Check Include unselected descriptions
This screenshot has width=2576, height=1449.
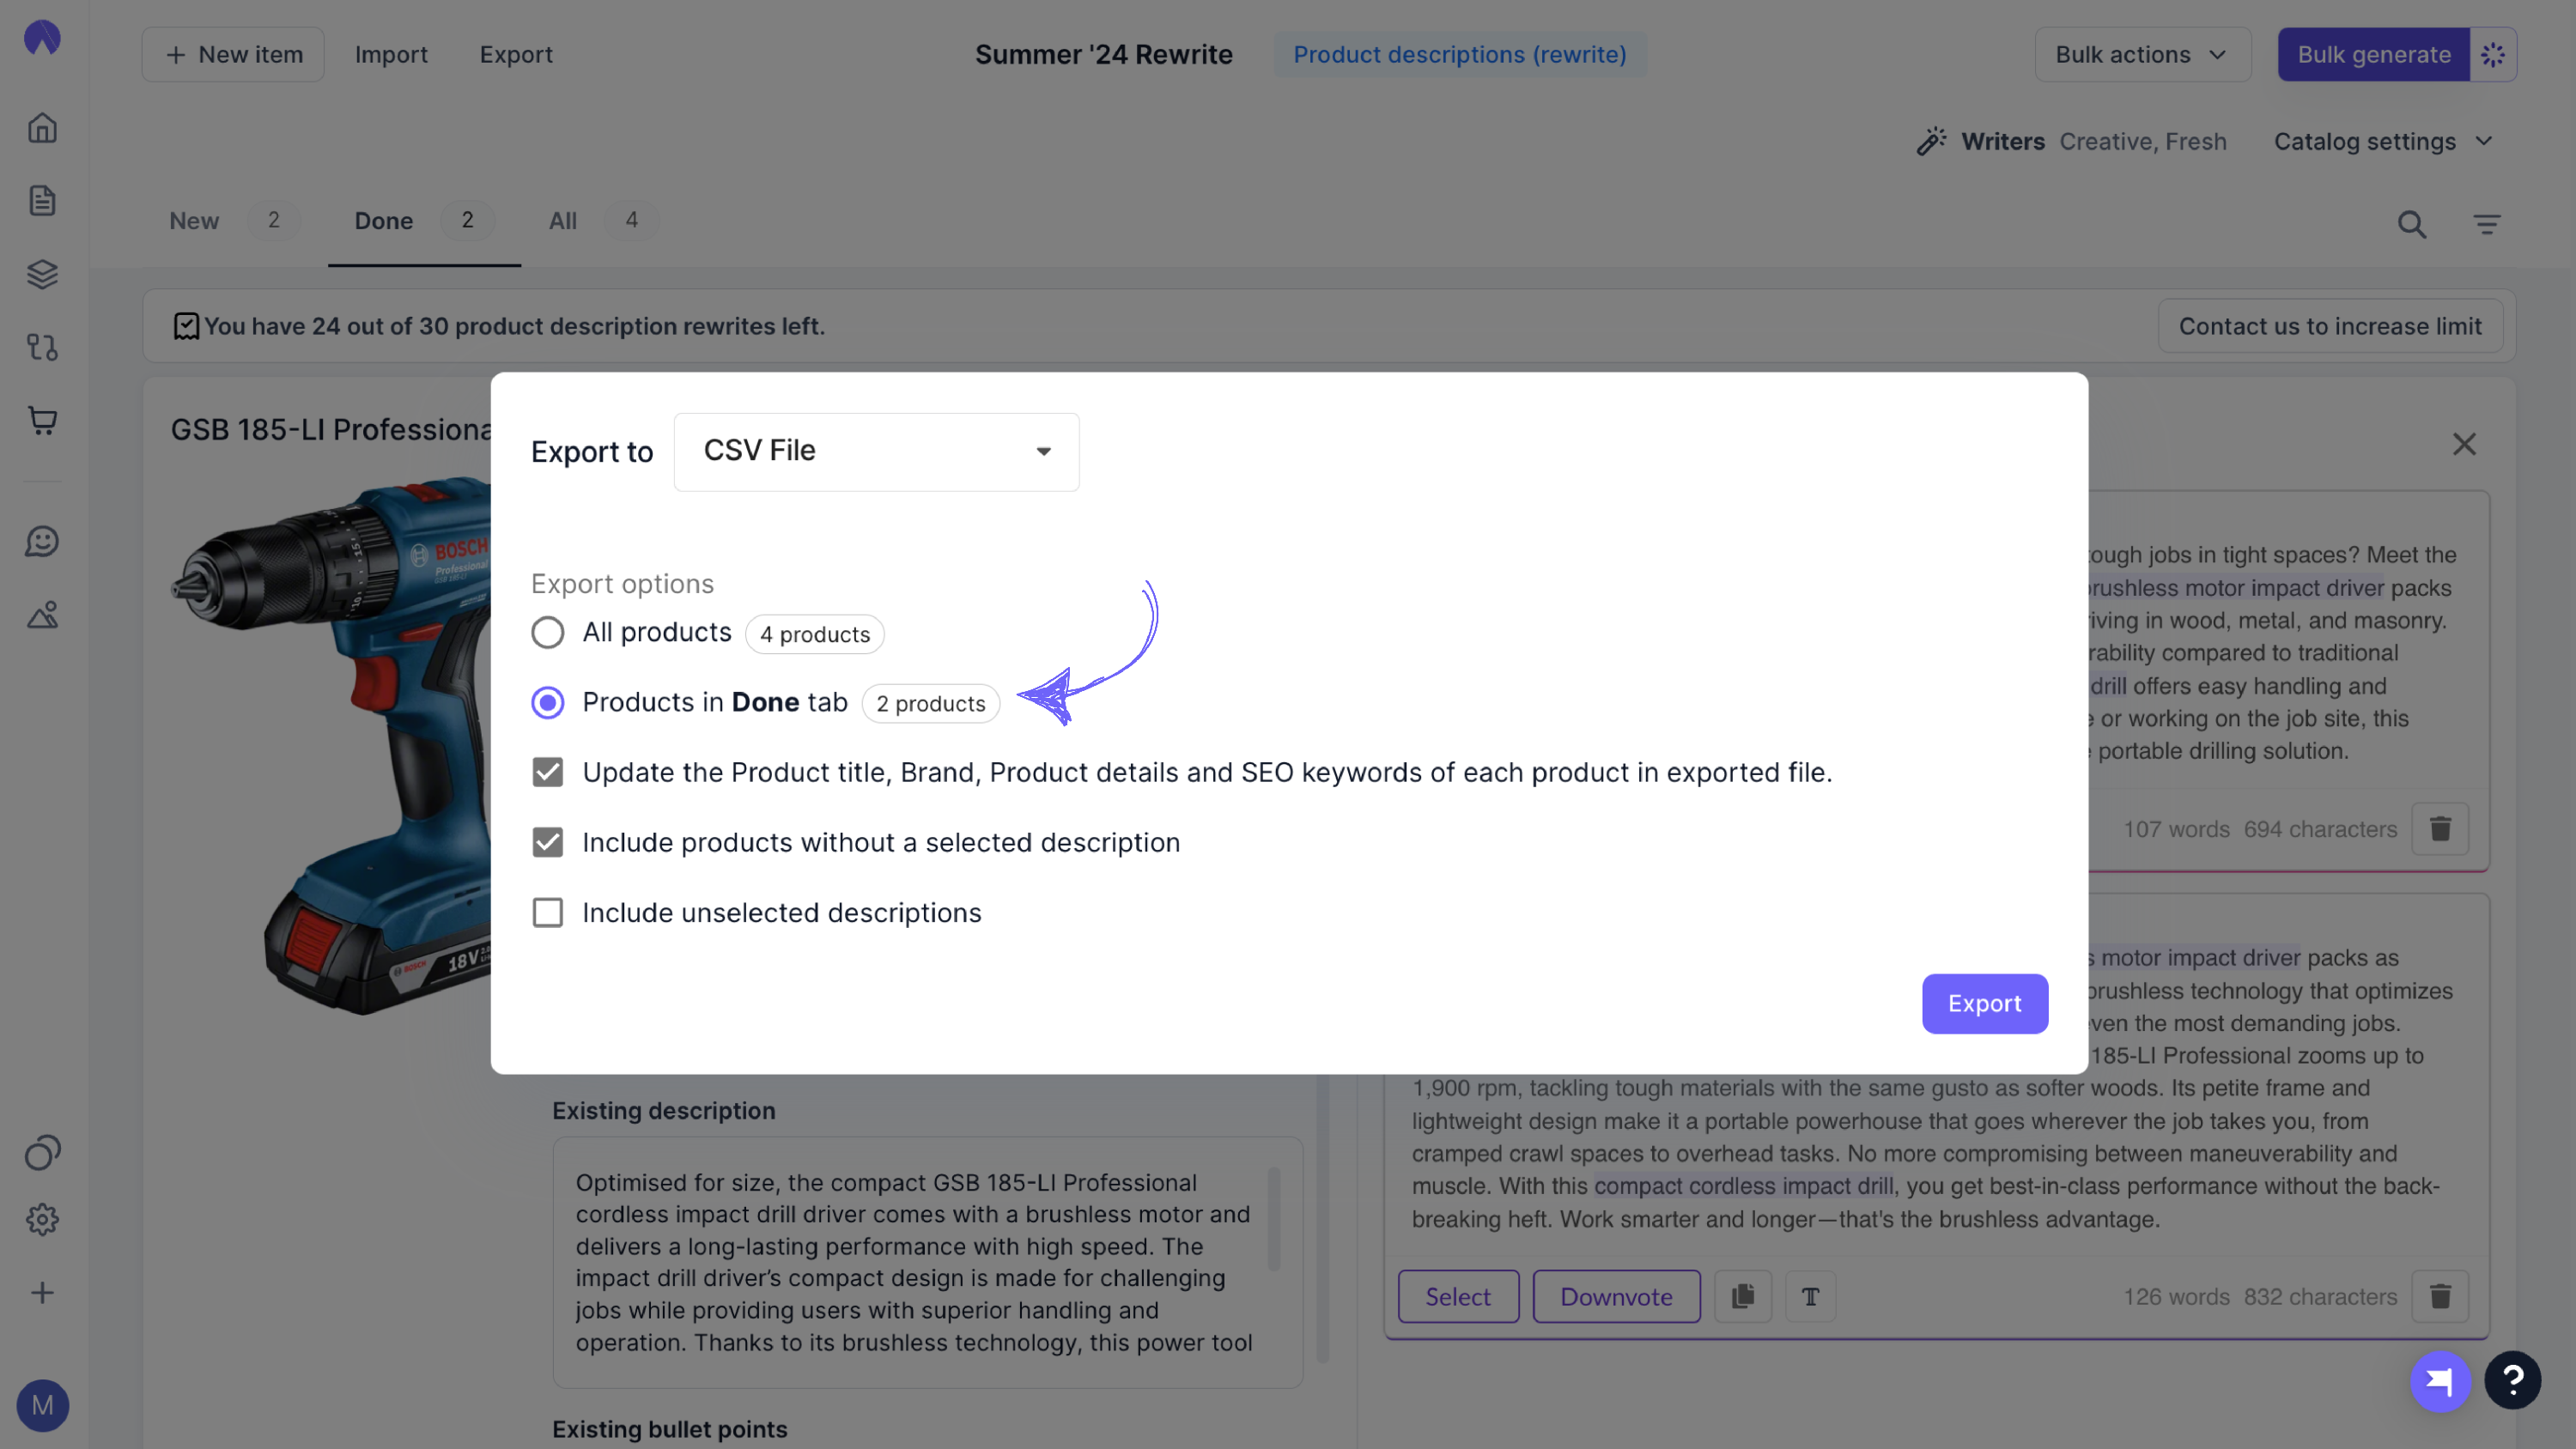547,912
